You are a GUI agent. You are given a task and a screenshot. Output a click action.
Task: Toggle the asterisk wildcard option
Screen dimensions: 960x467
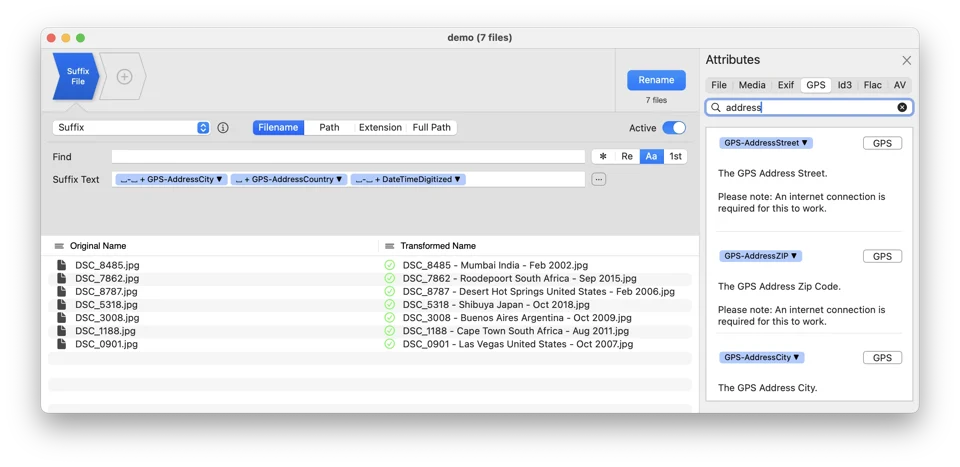(x=603, y=157)
